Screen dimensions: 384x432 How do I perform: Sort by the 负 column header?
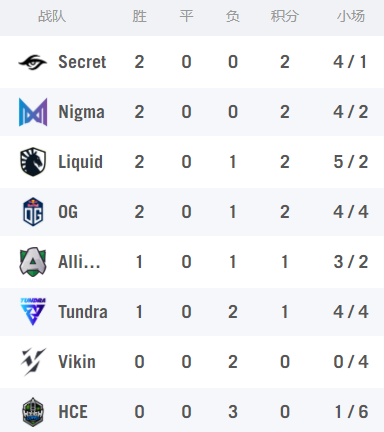click(233, 16)
